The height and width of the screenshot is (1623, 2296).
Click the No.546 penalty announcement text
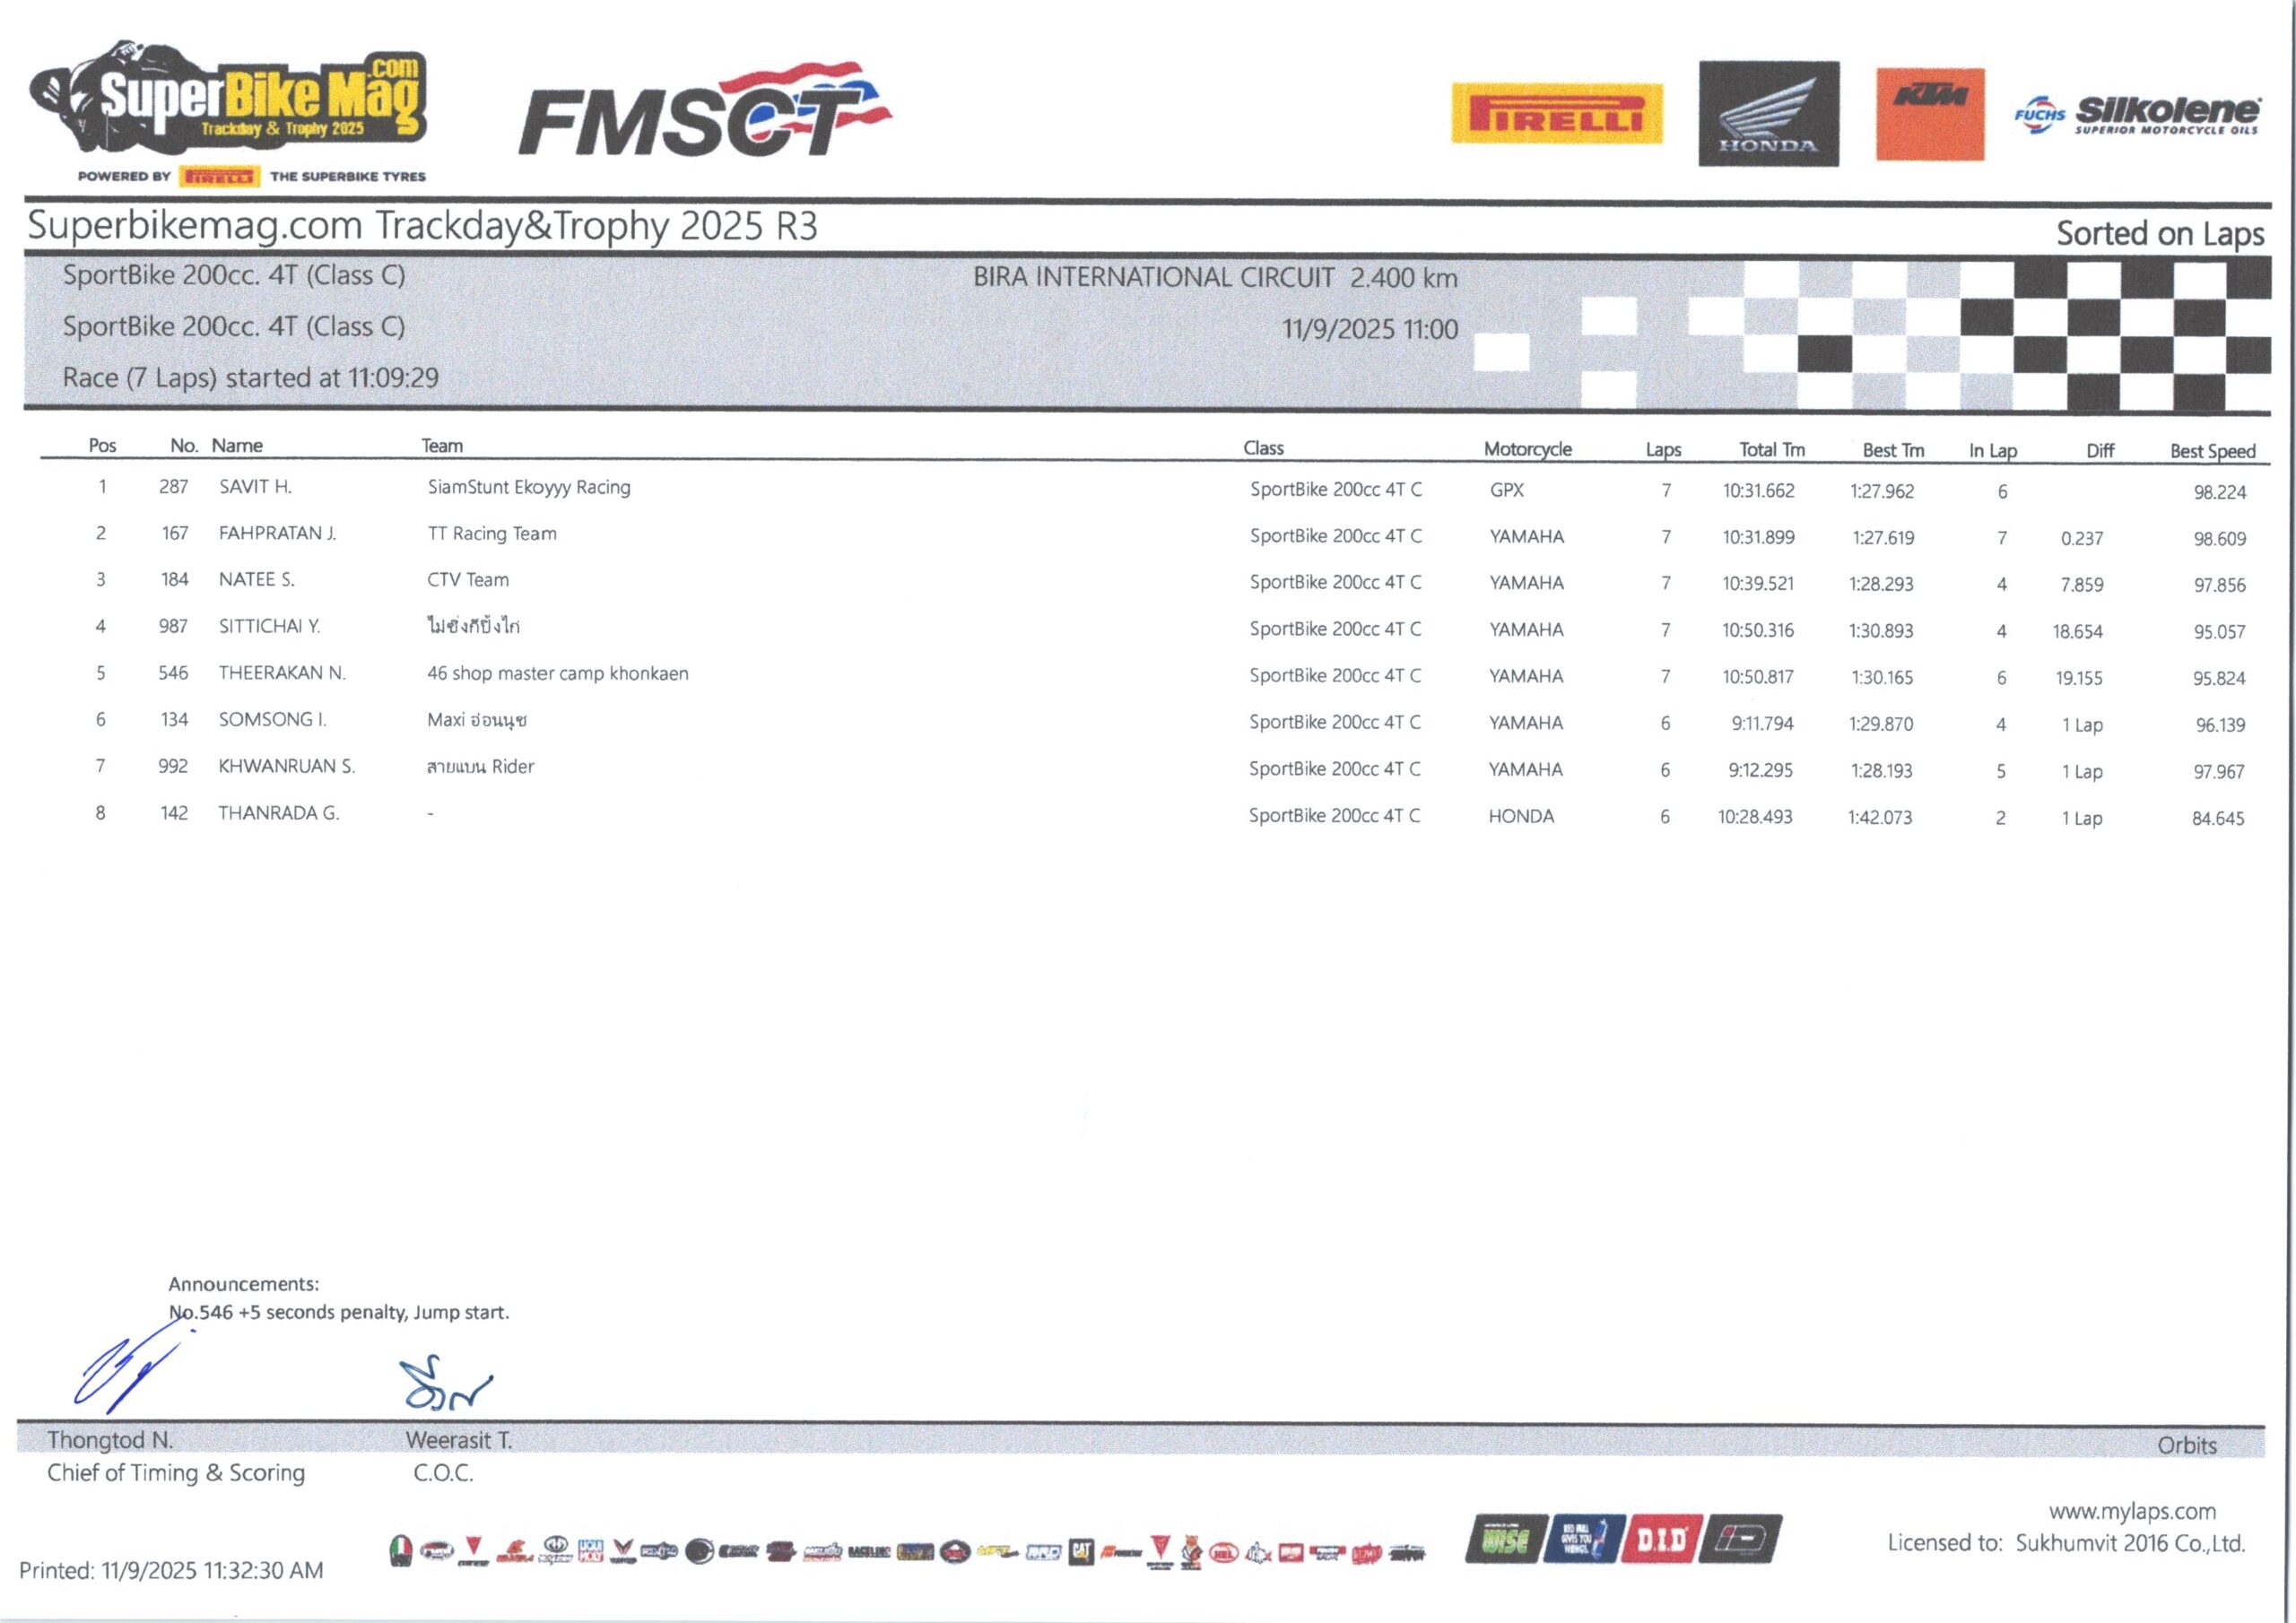click(338, 1312)
